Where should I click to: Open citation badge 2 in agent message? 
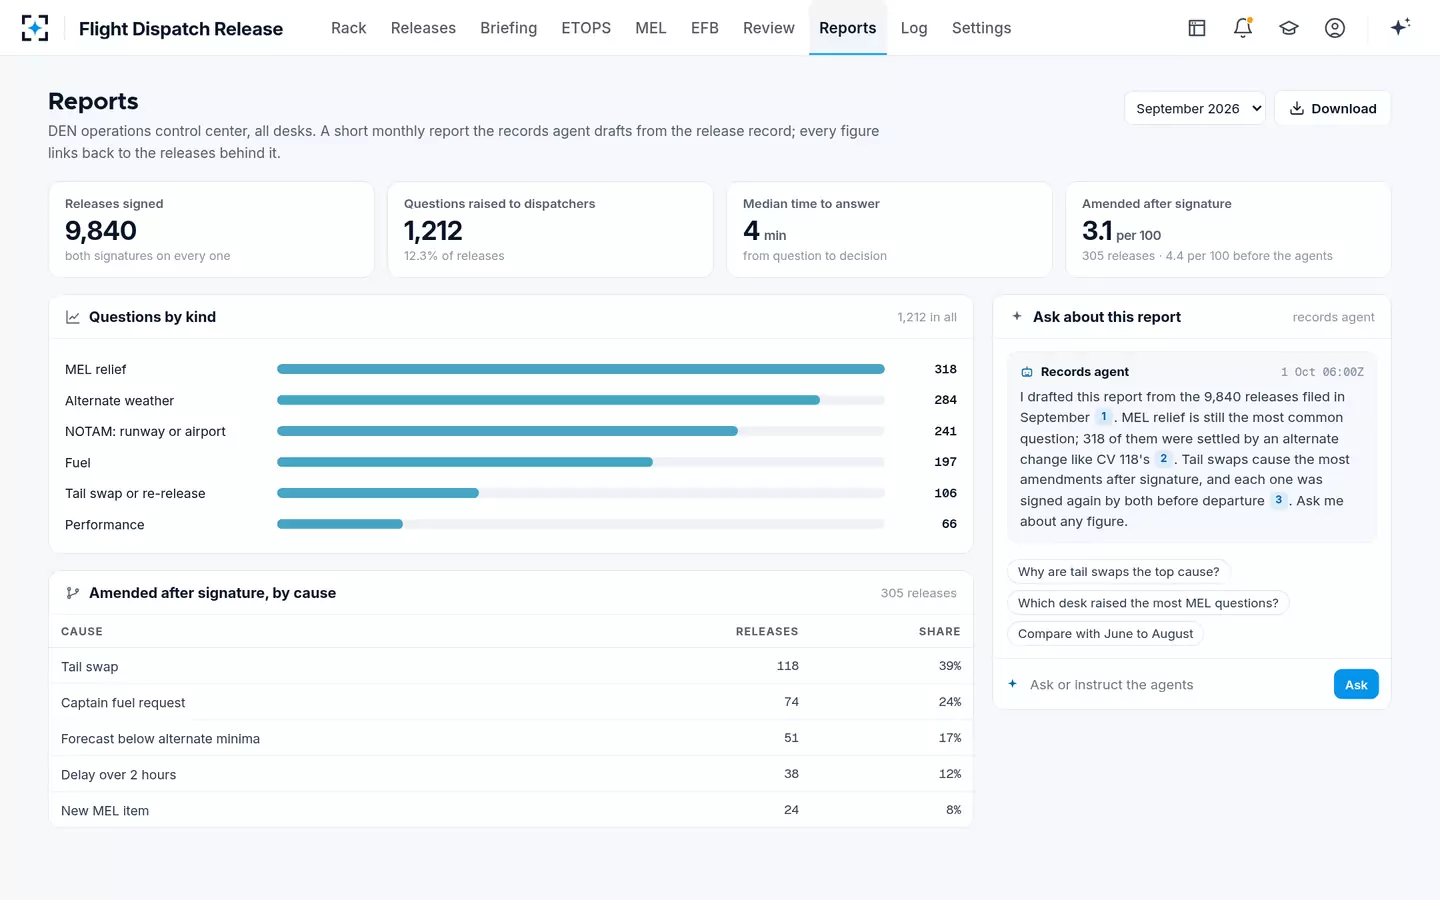pos(1163,459)
